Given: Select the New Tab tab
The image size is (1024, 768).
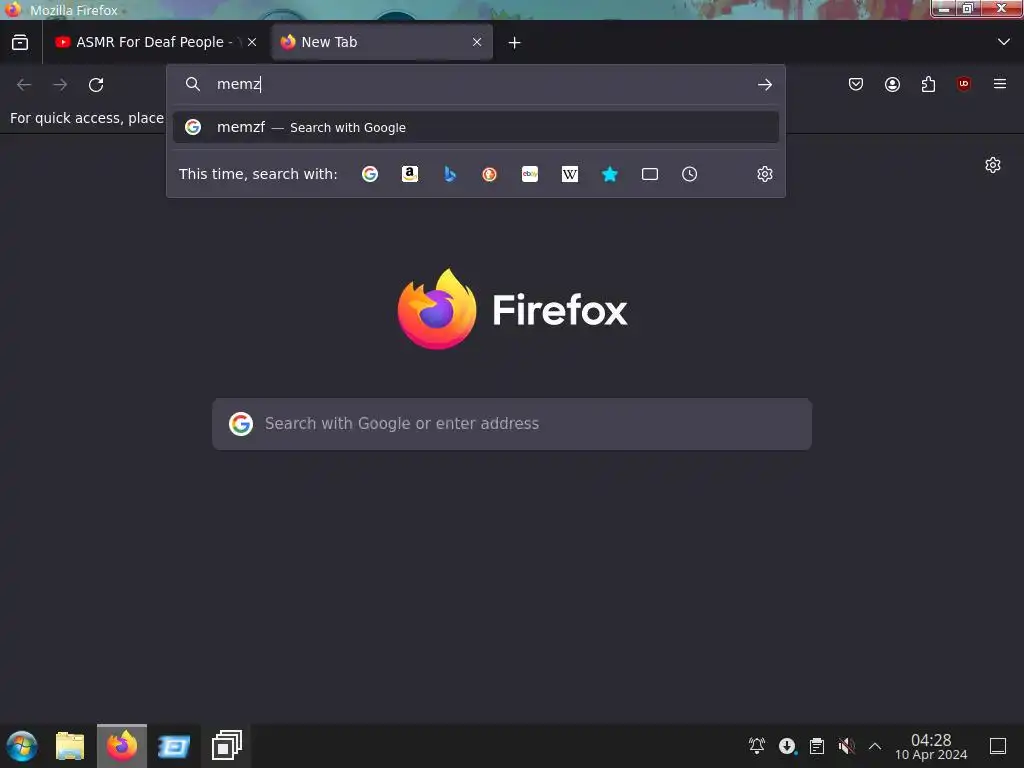Looking at the screenshot, I should [x=381, y=42].
